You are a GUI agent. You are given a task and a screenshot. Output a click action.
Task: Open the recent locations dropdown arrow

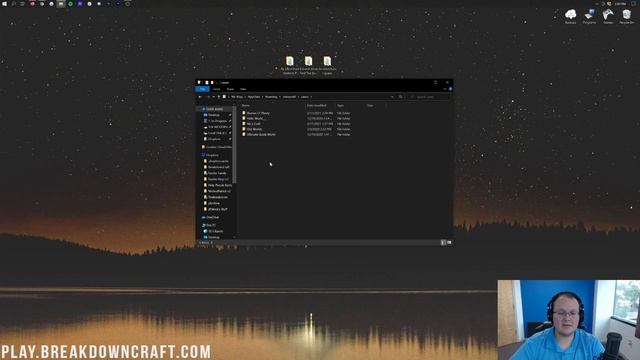213,97
